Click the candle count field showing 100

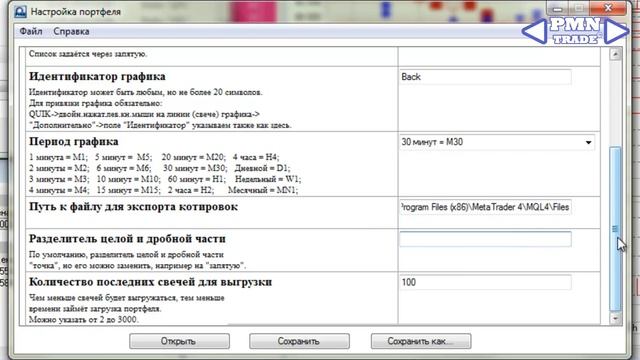click(x=485, y=282)
